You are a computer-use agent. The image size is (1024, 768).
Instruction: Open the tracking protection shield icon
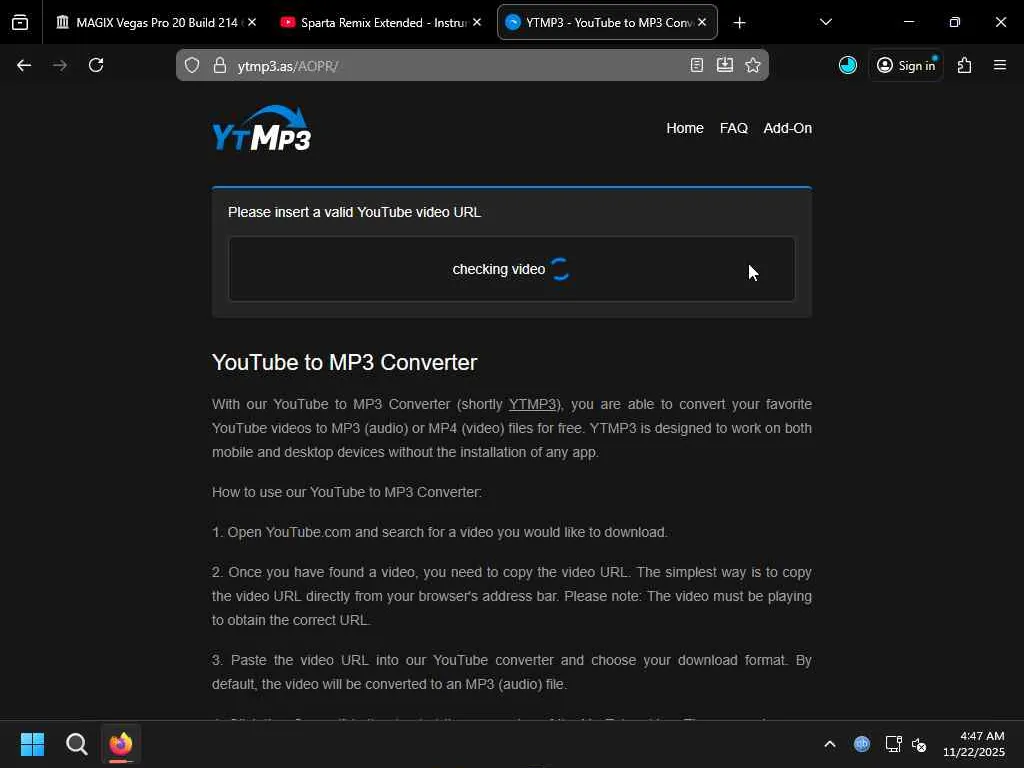pyautogui.click(x=192, y=65)
